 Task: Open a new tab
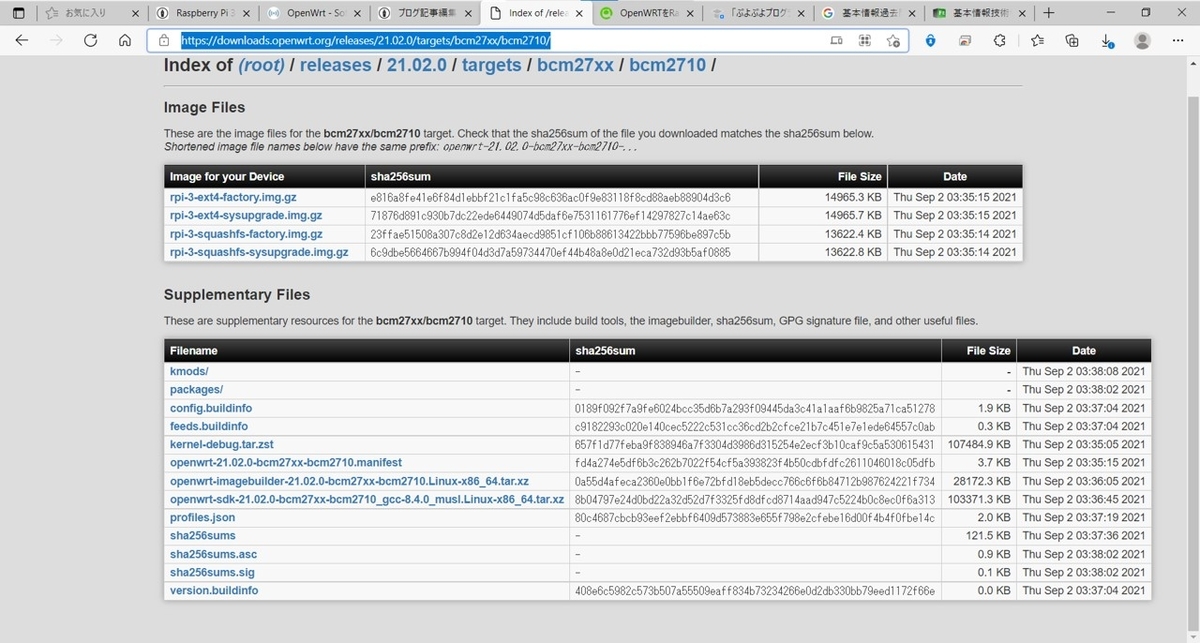pos(1048,13)
